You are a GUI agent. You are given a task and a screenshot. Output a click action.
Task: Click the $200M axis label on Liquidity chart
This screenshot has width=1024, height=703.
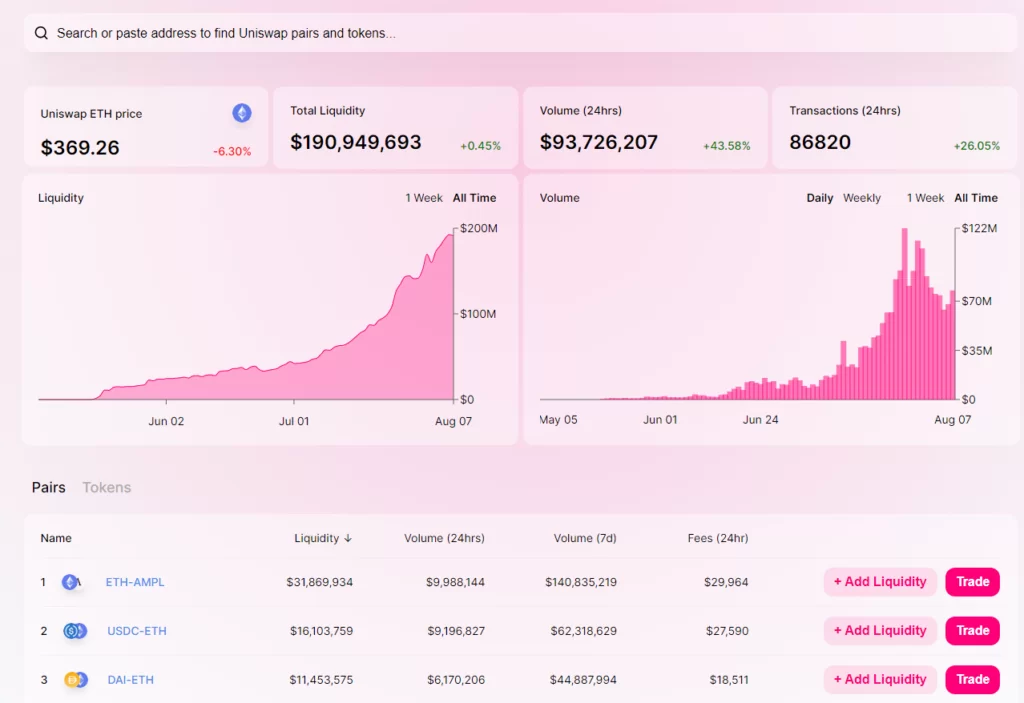click(479, 229)
